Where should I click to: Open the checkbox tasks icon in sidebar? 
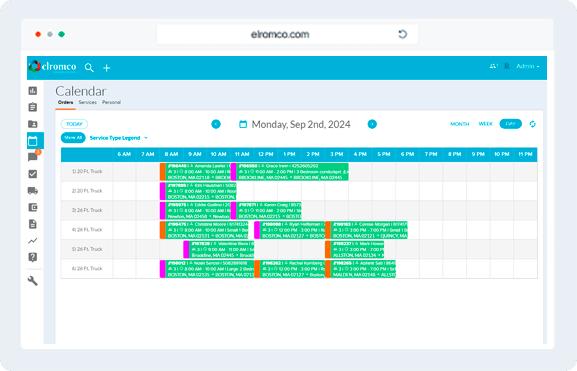33,174
